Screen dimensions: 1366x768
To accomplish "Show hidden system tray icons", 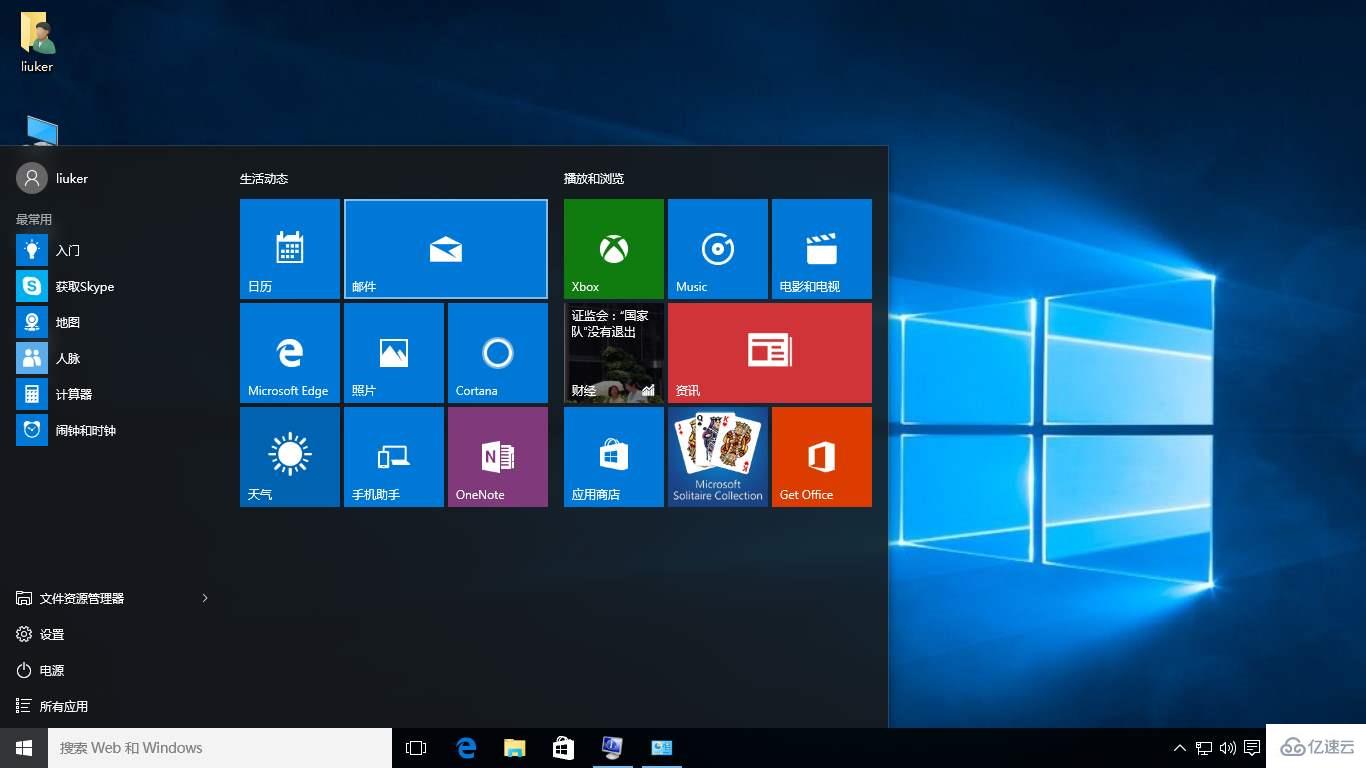I will (1179, 748).
